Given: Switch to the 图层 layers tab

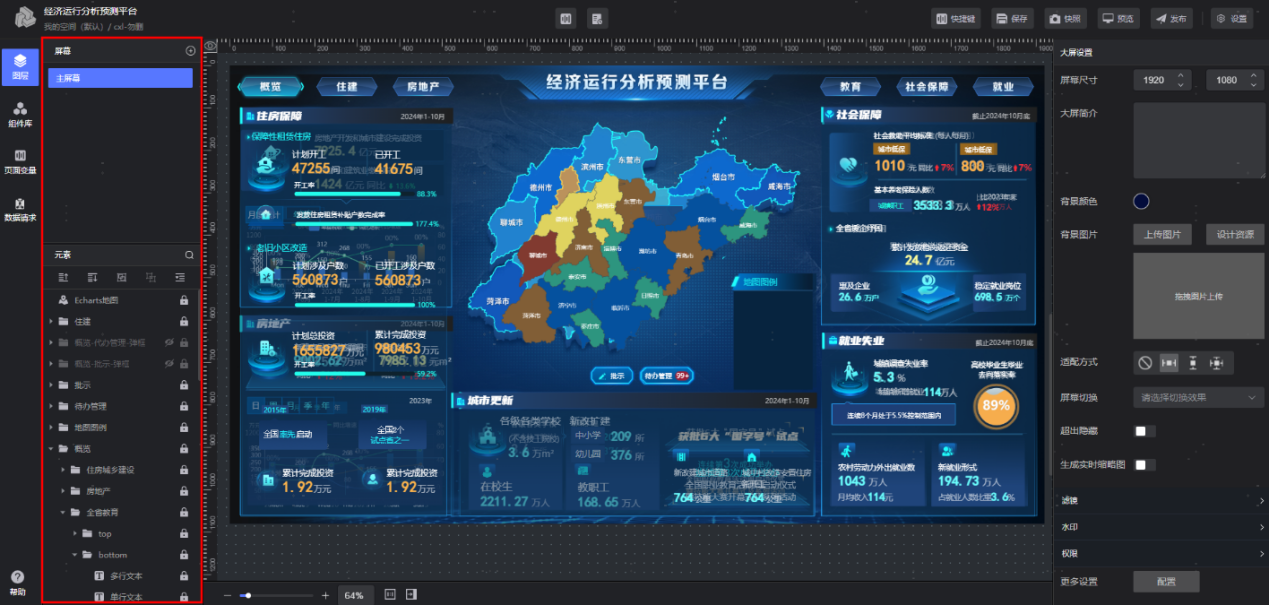Looking at the screenshot, I should (x=20, y=66).
